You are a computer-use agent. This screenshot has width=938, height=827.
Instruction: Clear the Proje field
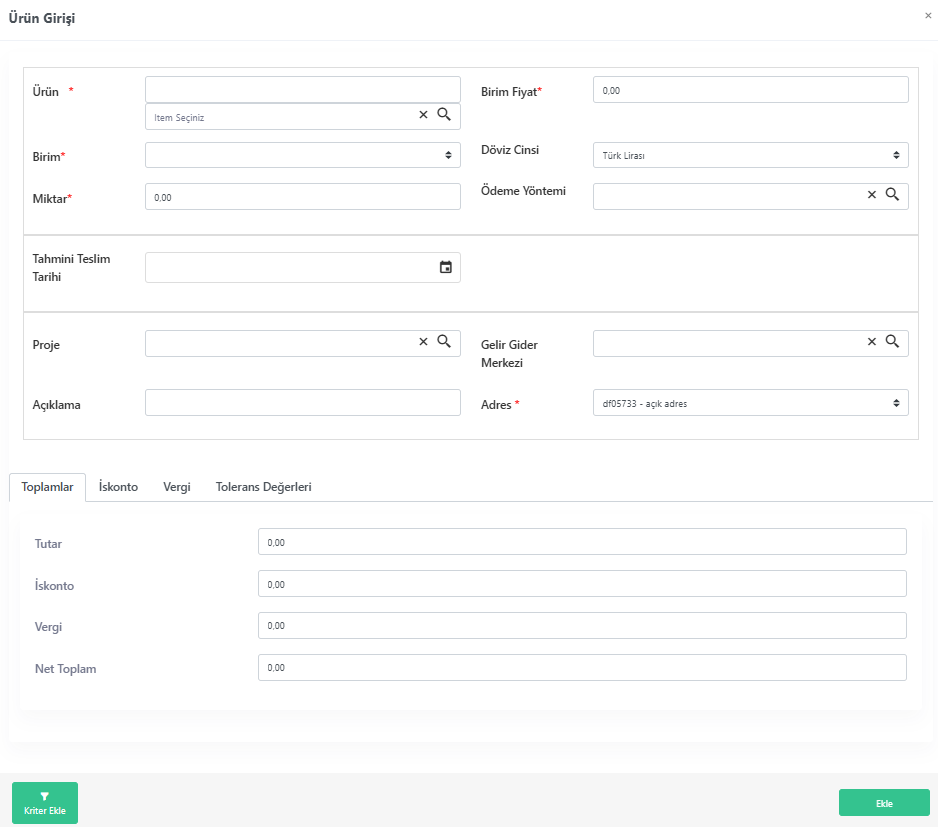pos(424,341)
